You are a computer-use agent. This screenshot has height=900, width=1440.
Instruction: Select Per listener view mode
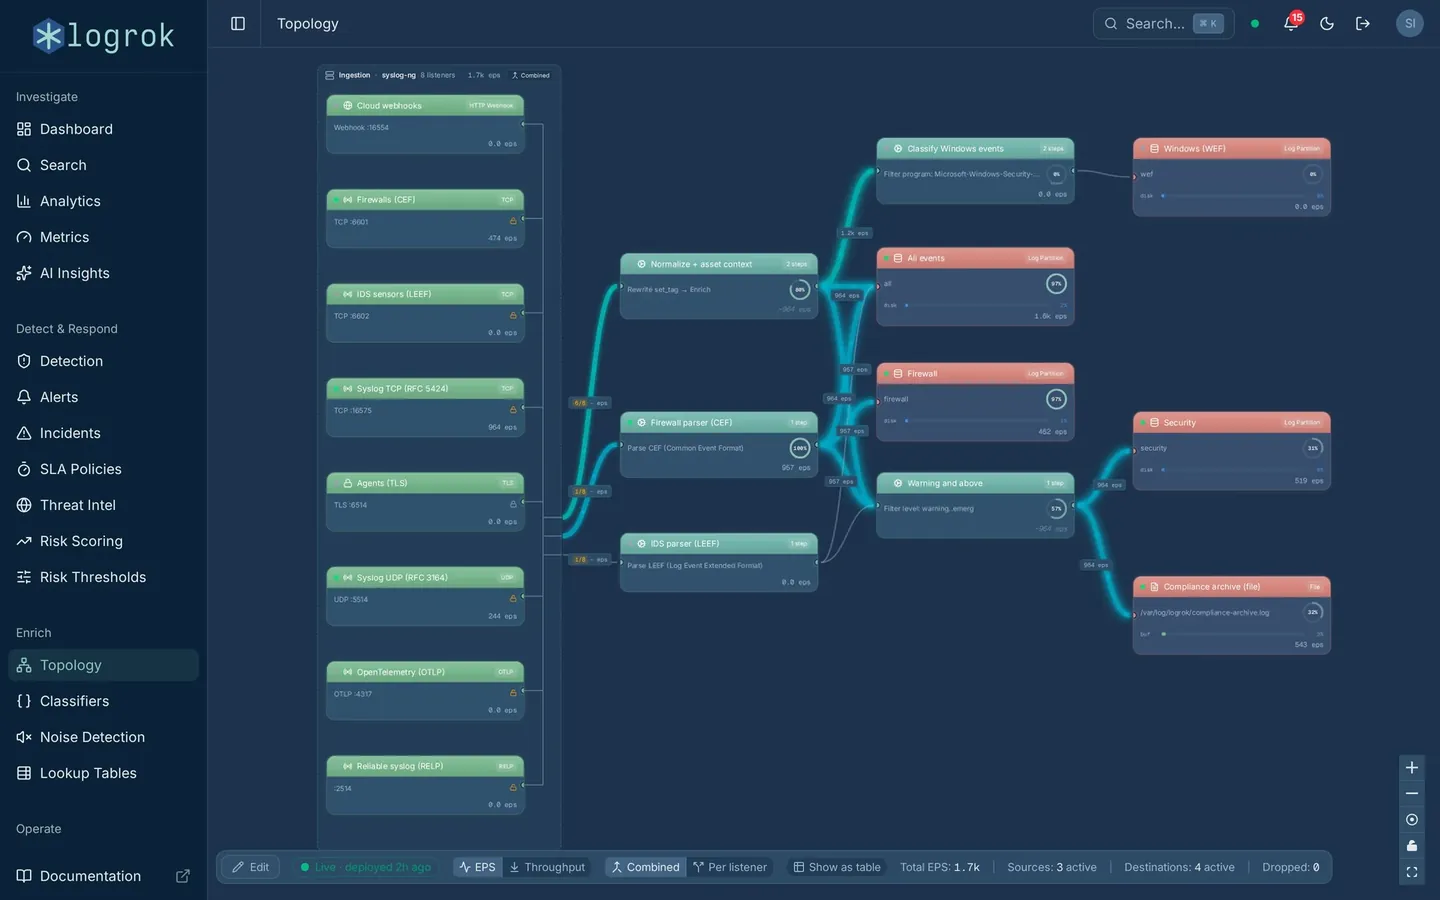[x=730, y=867]
